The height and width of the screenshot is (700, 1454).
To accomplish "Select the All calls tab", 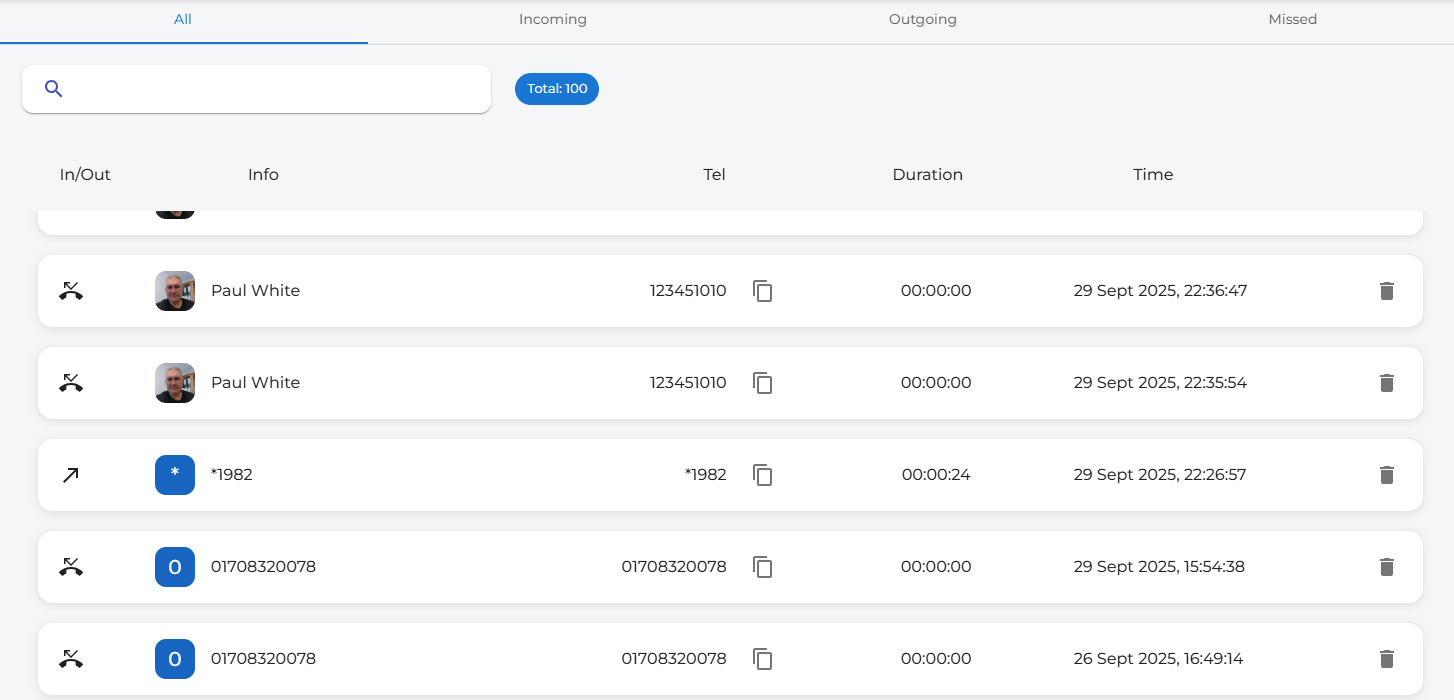I will tap(182, 20).
